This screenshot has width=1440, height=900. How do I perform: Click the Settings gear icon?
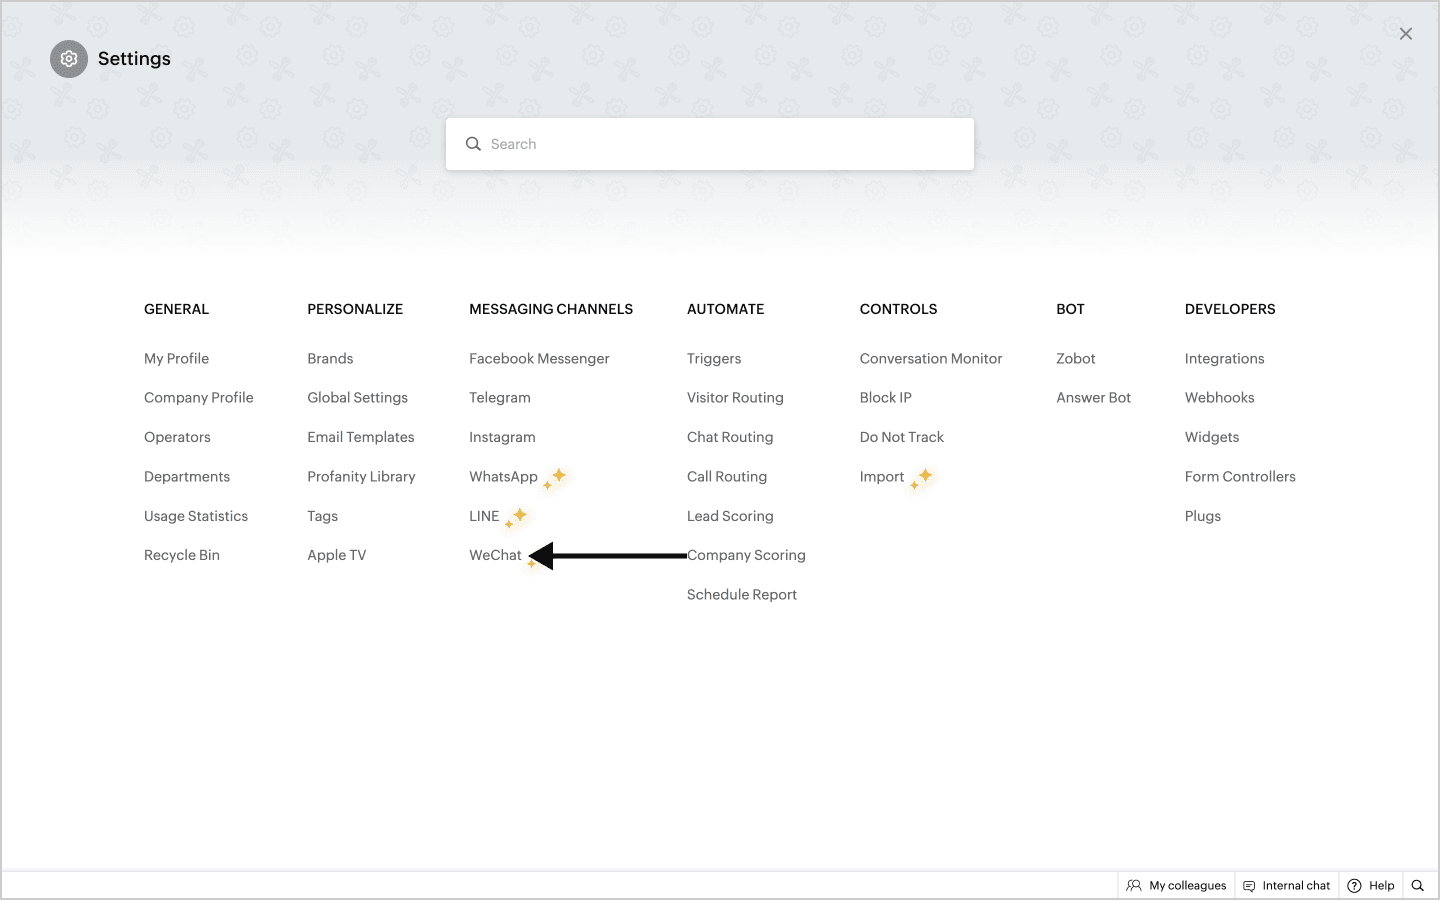click(69, 59)
